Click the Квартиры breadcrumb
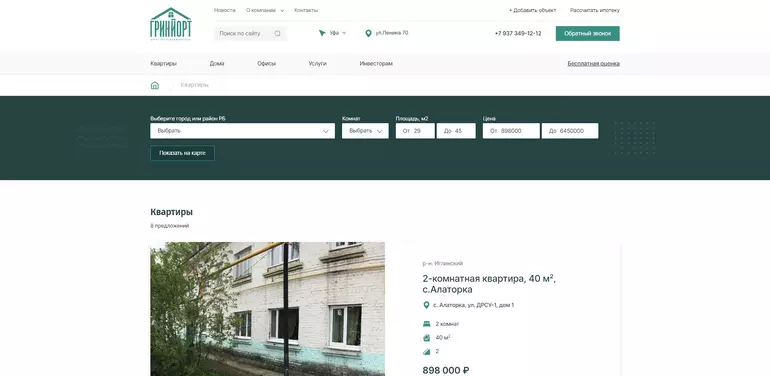This screenshot has width=770, height=376. coord(194,85)
